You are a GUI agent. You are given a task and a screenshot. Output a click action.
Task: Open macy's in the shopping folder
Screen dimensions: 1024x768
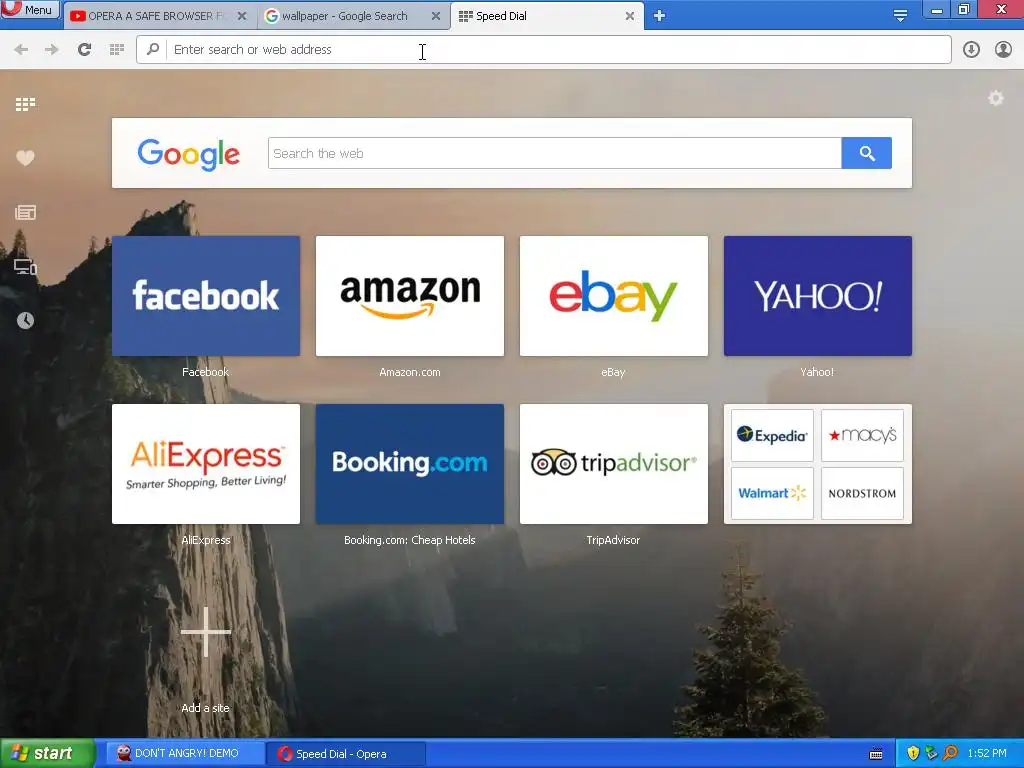[x=862, y=436]
